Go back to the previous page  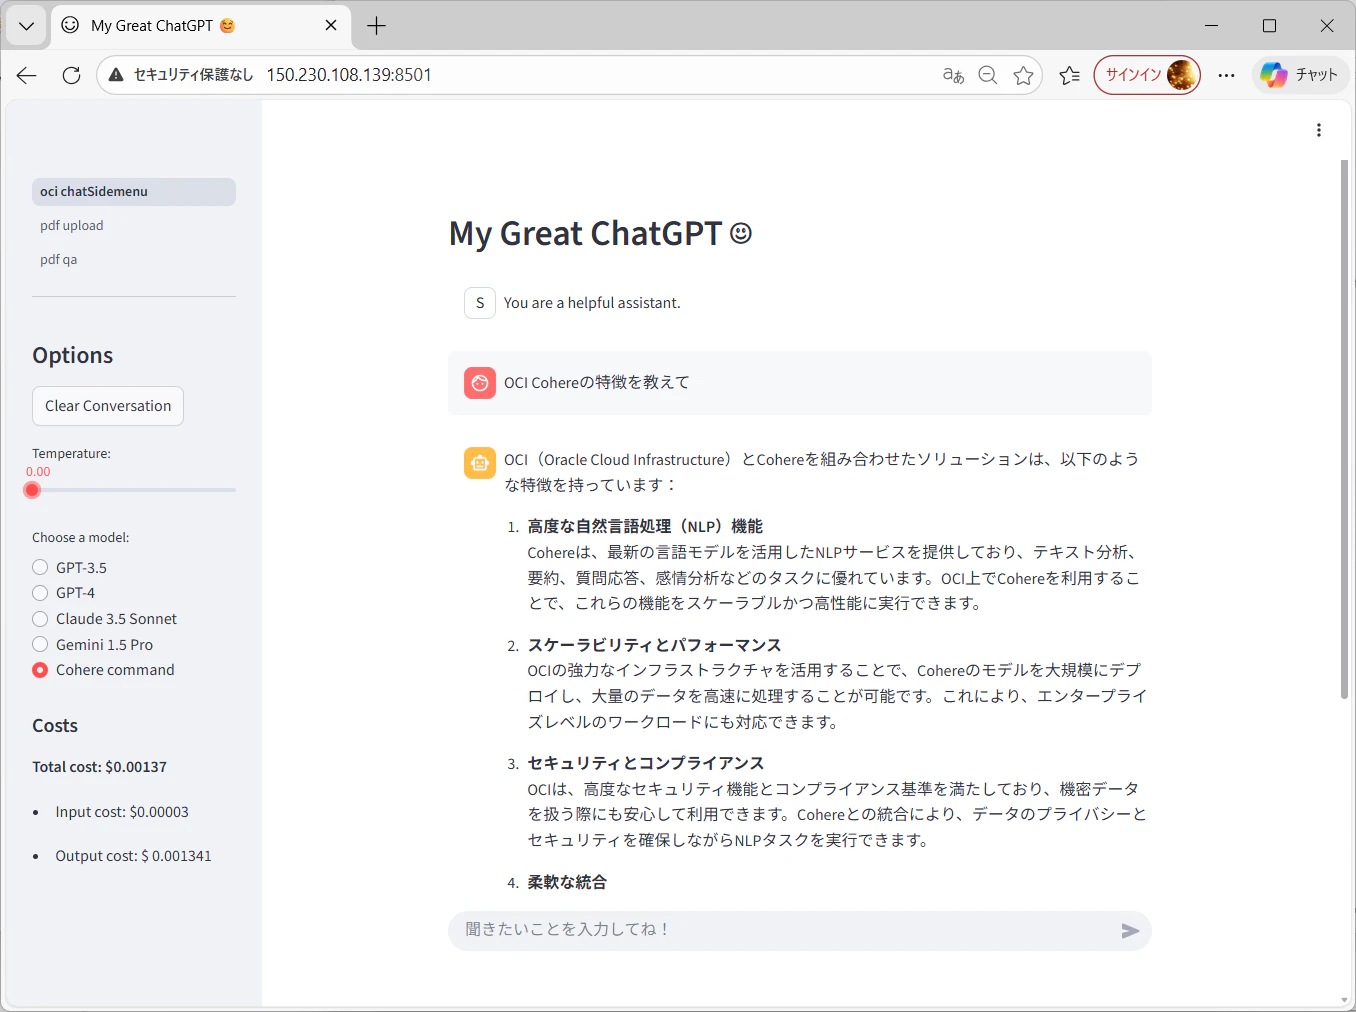pos(27,75)
